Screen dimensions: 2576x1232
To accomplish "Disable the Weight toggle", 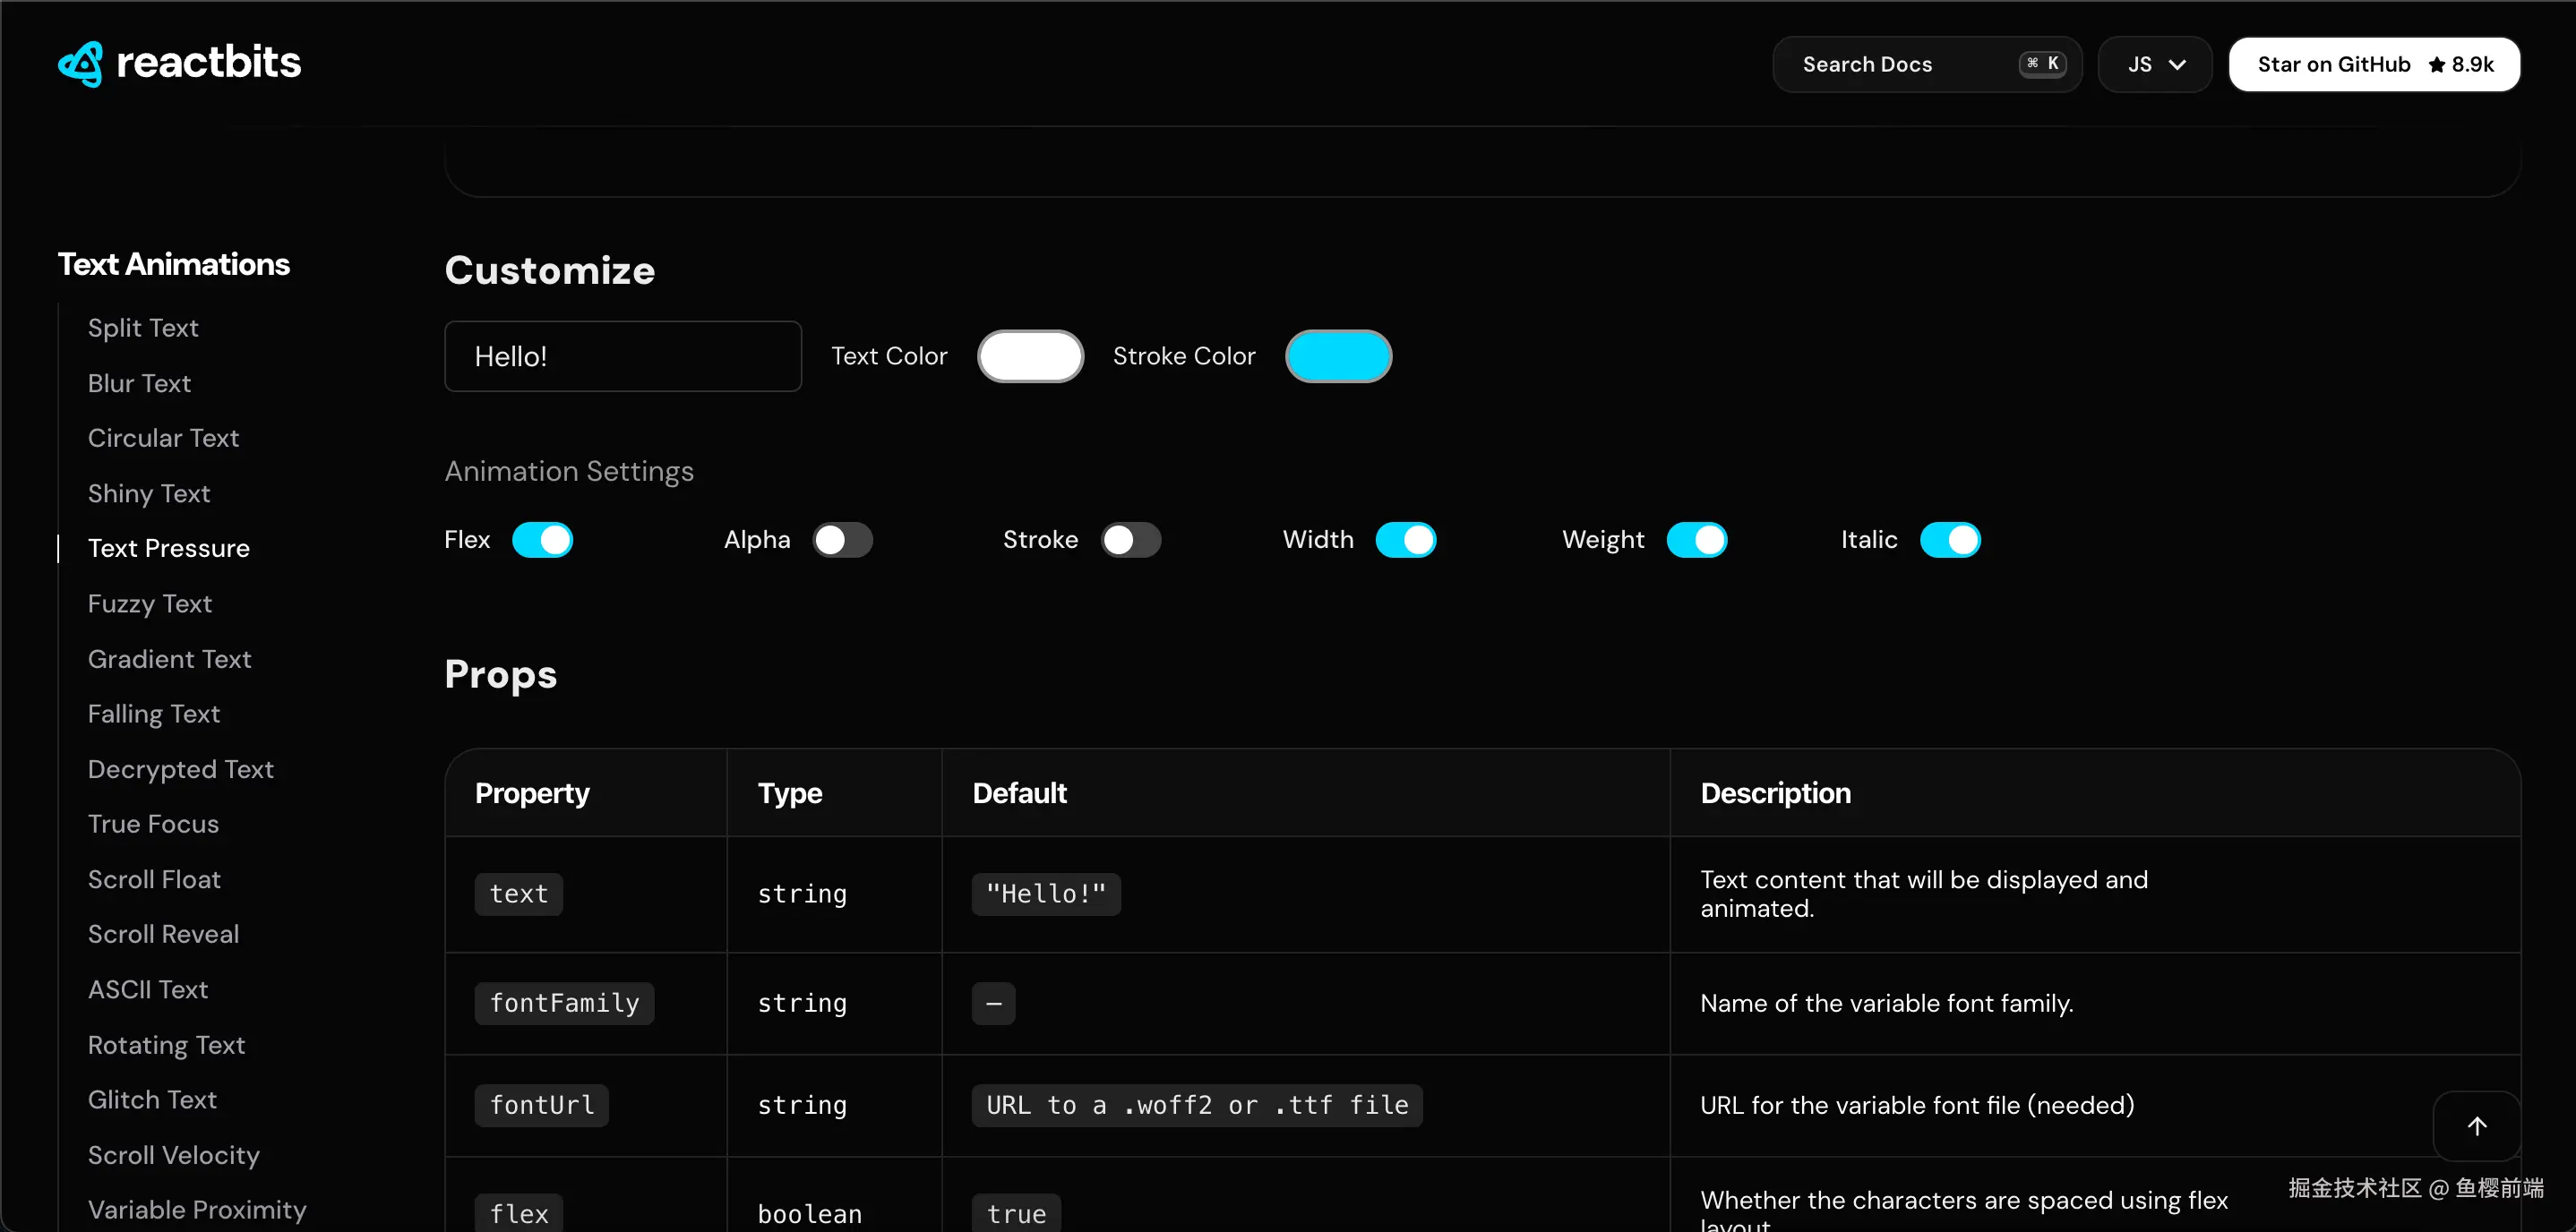I will (1696, 540).
